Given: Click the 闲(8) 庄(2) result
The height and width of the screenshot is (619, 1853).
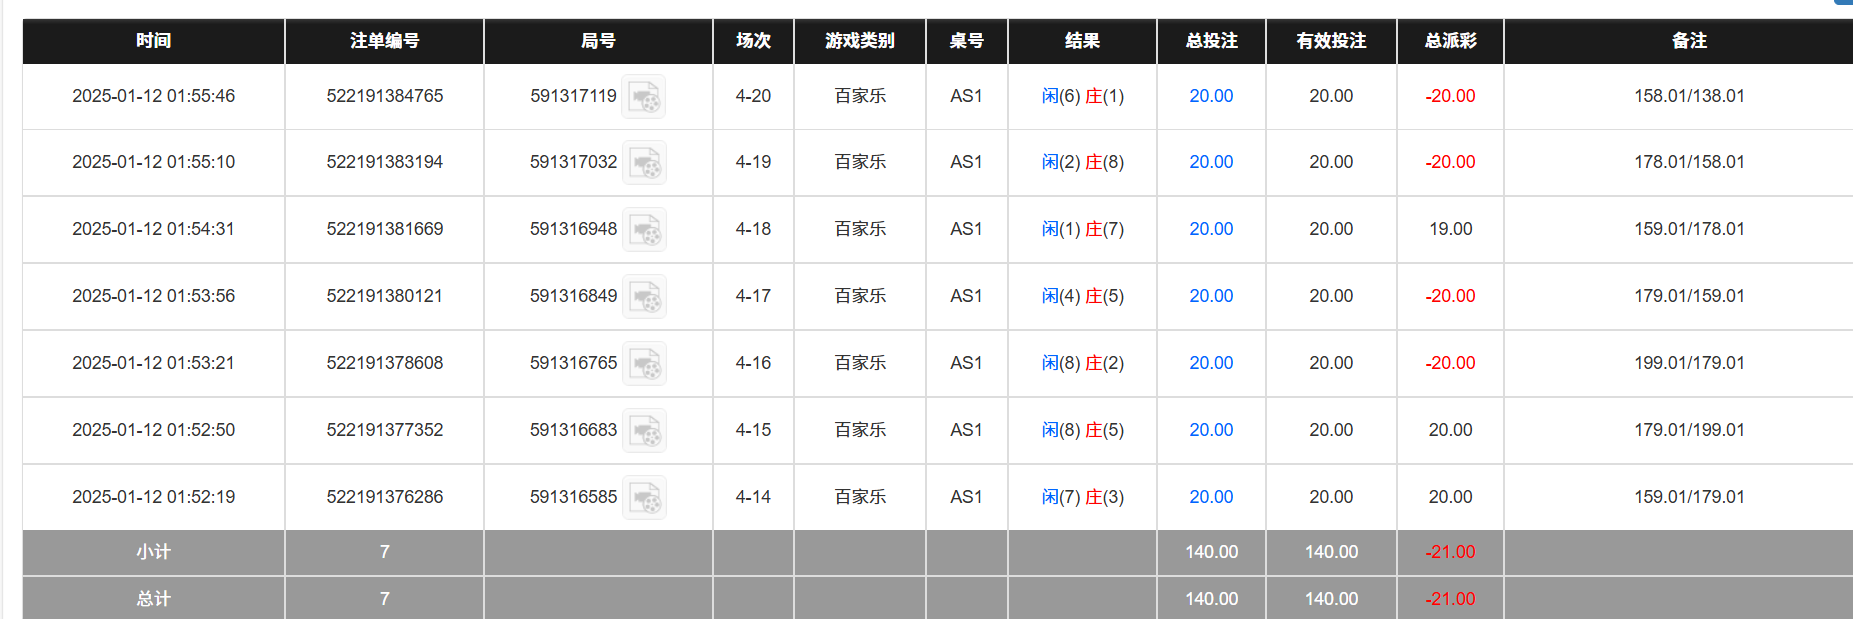Looking at the screenshot, I should [x=1082, y=363].
